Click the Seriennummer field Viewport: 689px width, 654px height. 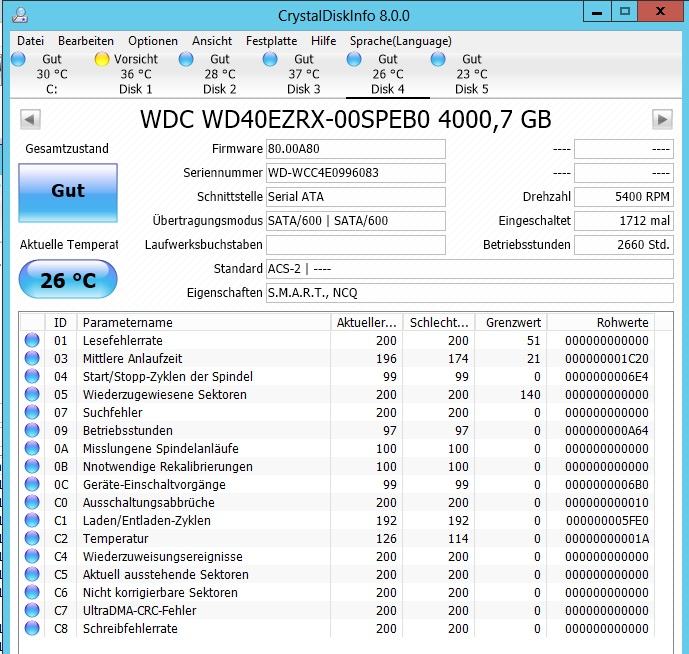point(356,173)
